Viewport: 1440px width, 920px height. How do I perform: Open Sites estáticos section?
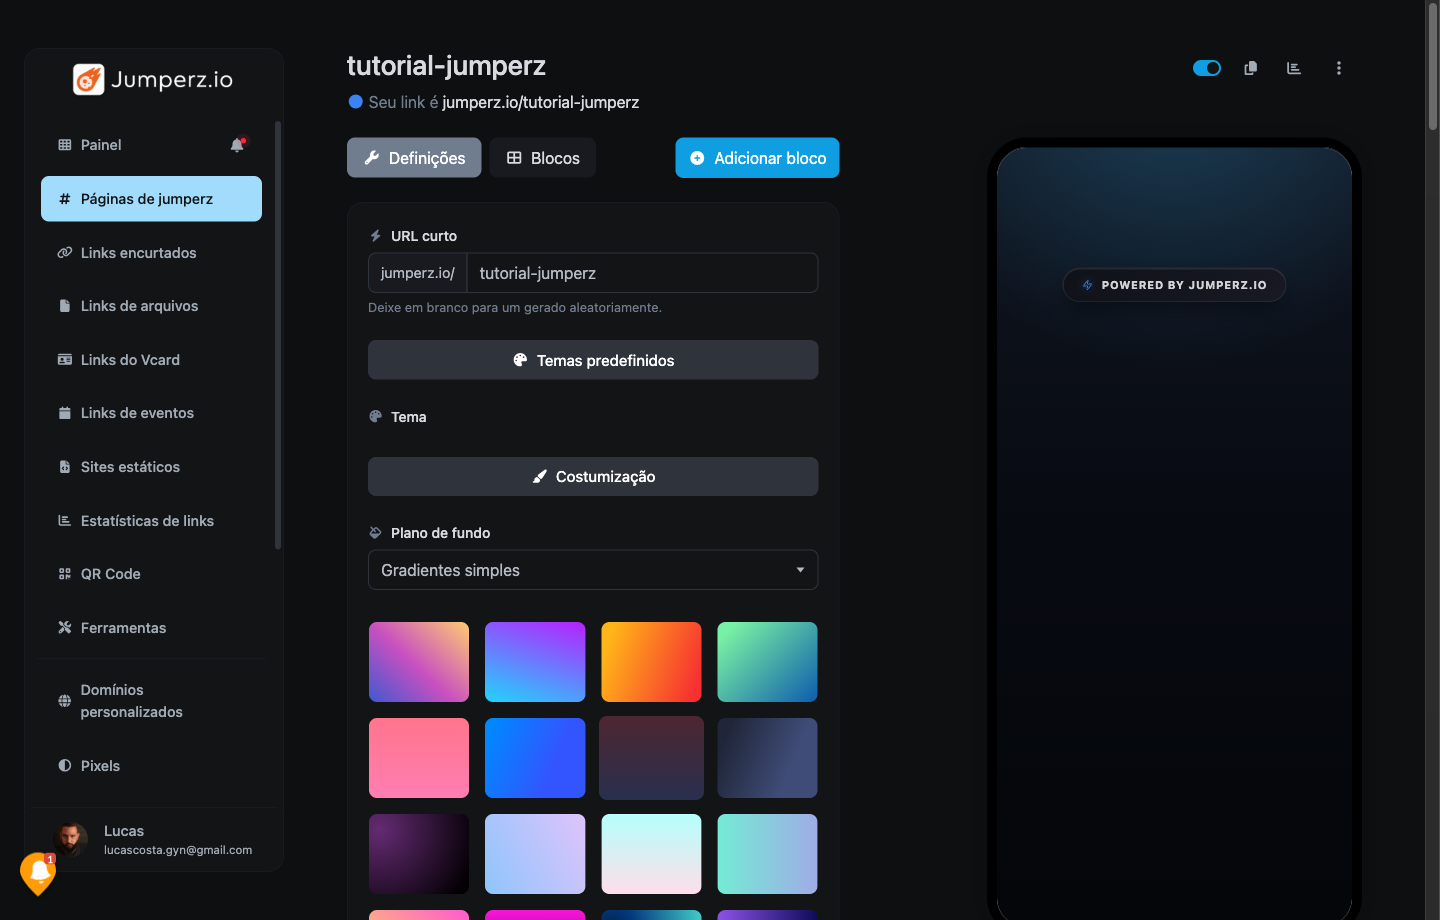pos(151,467)
